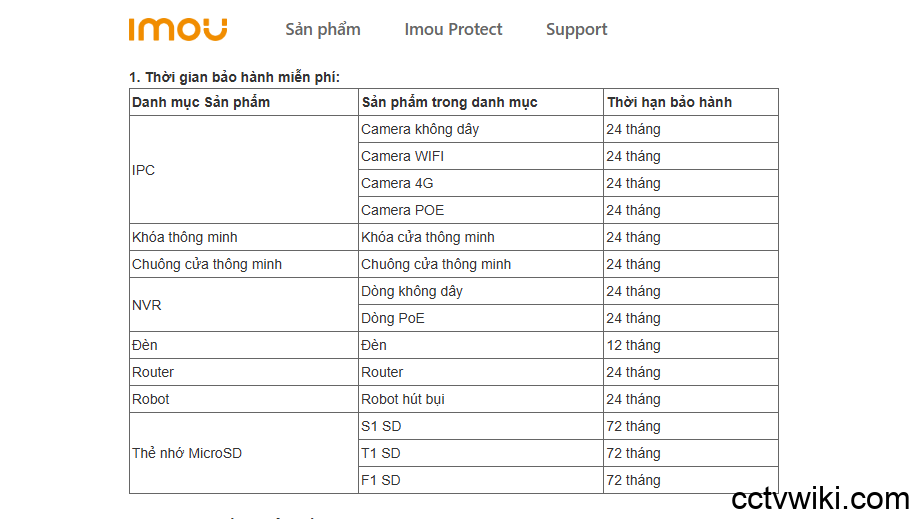Viewport: 919px width, 519px height.
Task: Select the F1 SD product cell
Action: 381,480
